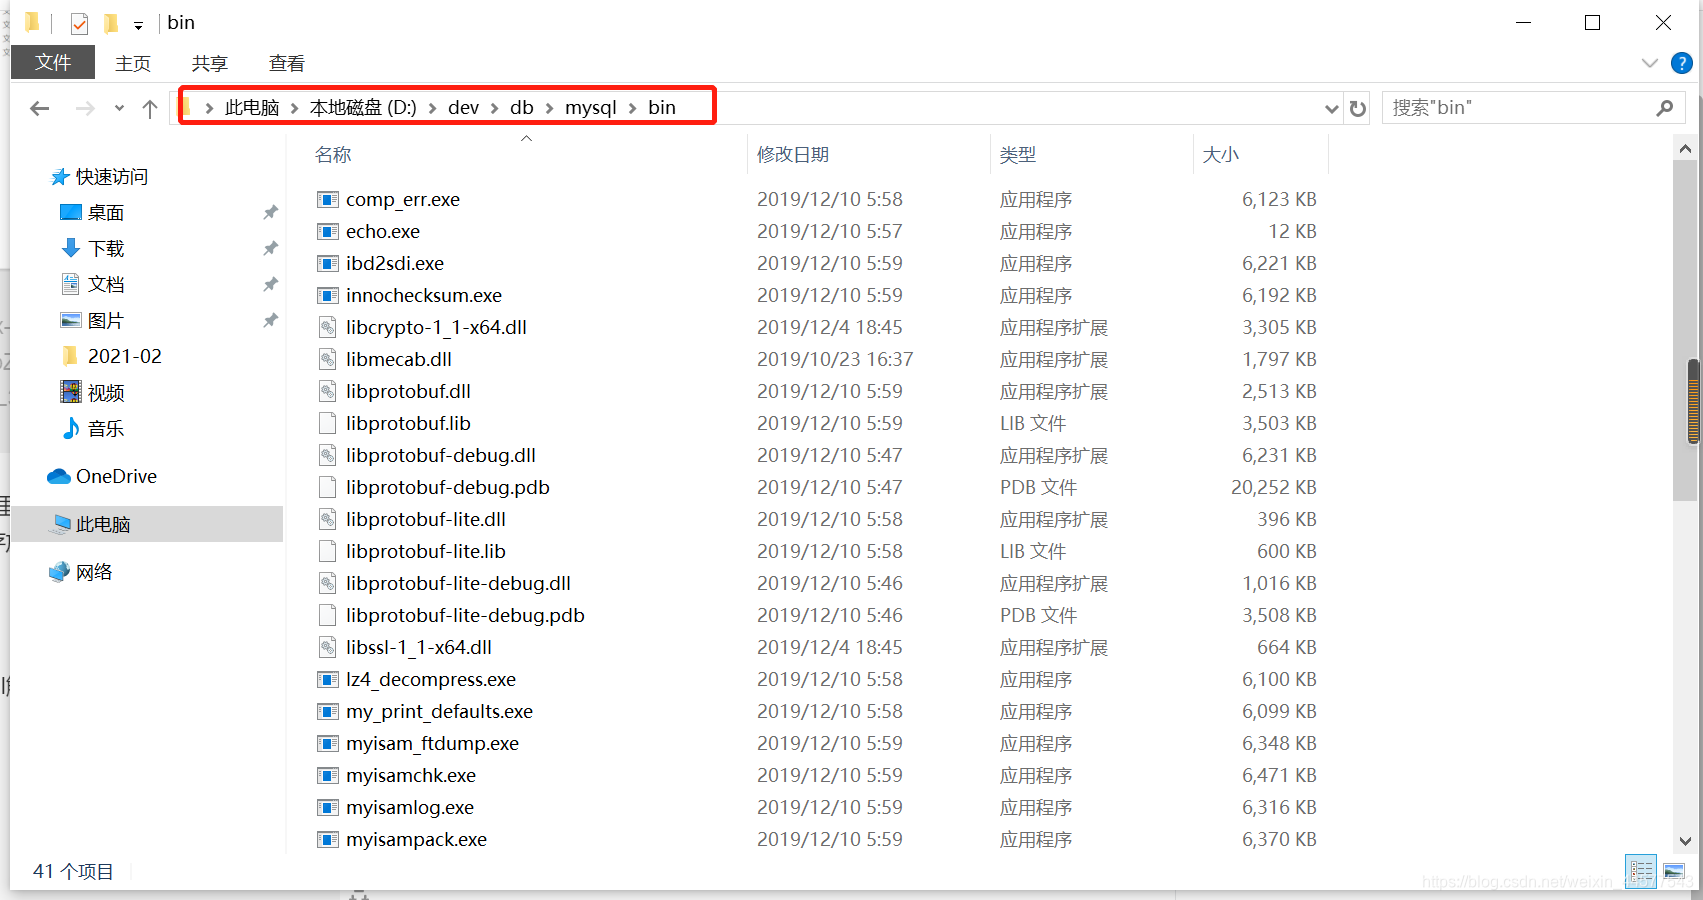Click the Properties quick access icon
The width and height of the screenshot is (1703, 900).
point(79,23)
